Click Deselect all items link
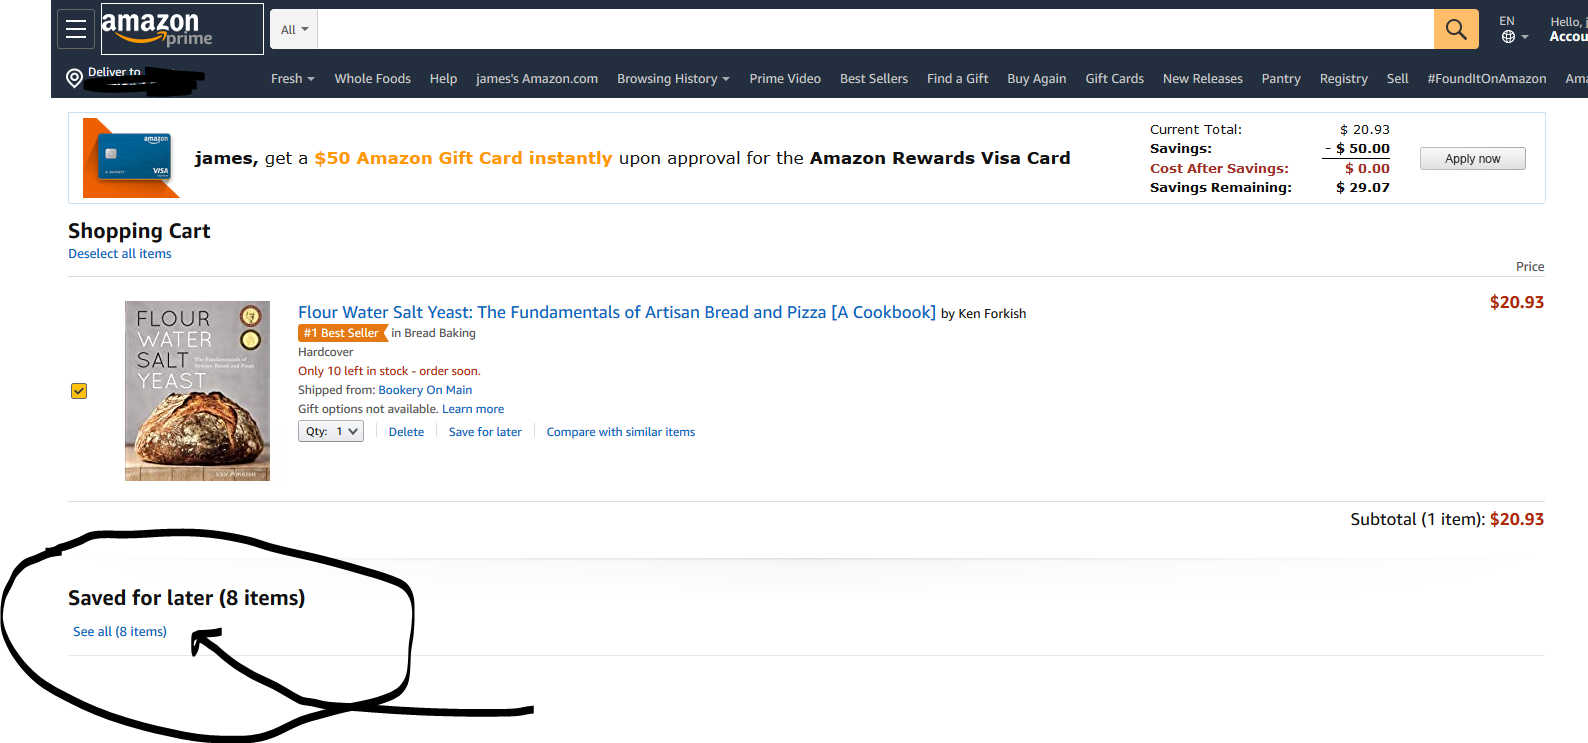 (120, 254)
